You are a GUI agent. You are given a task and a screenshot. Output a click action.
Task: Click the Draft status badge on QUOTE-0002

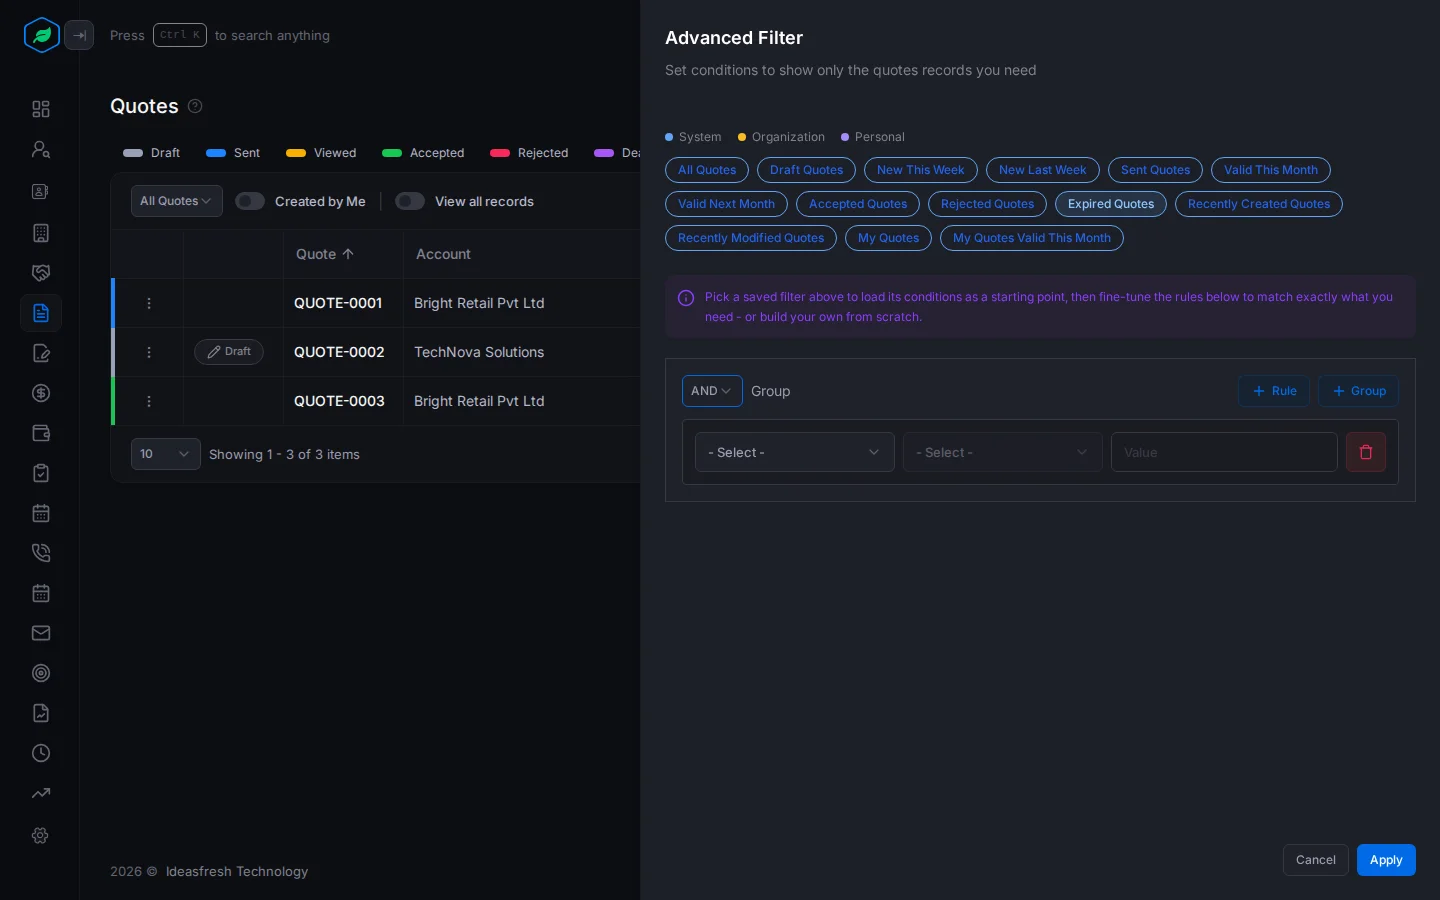[x=229, y=352]
